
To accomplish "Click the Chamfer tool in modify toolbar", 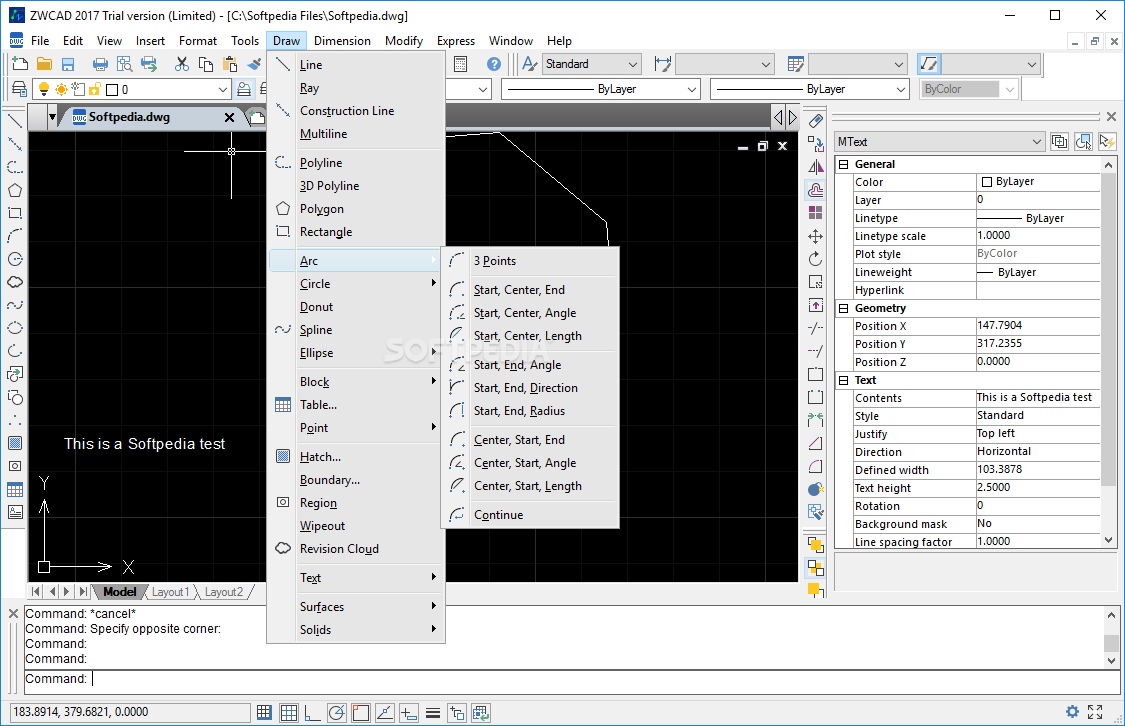I will coord(816,443).
